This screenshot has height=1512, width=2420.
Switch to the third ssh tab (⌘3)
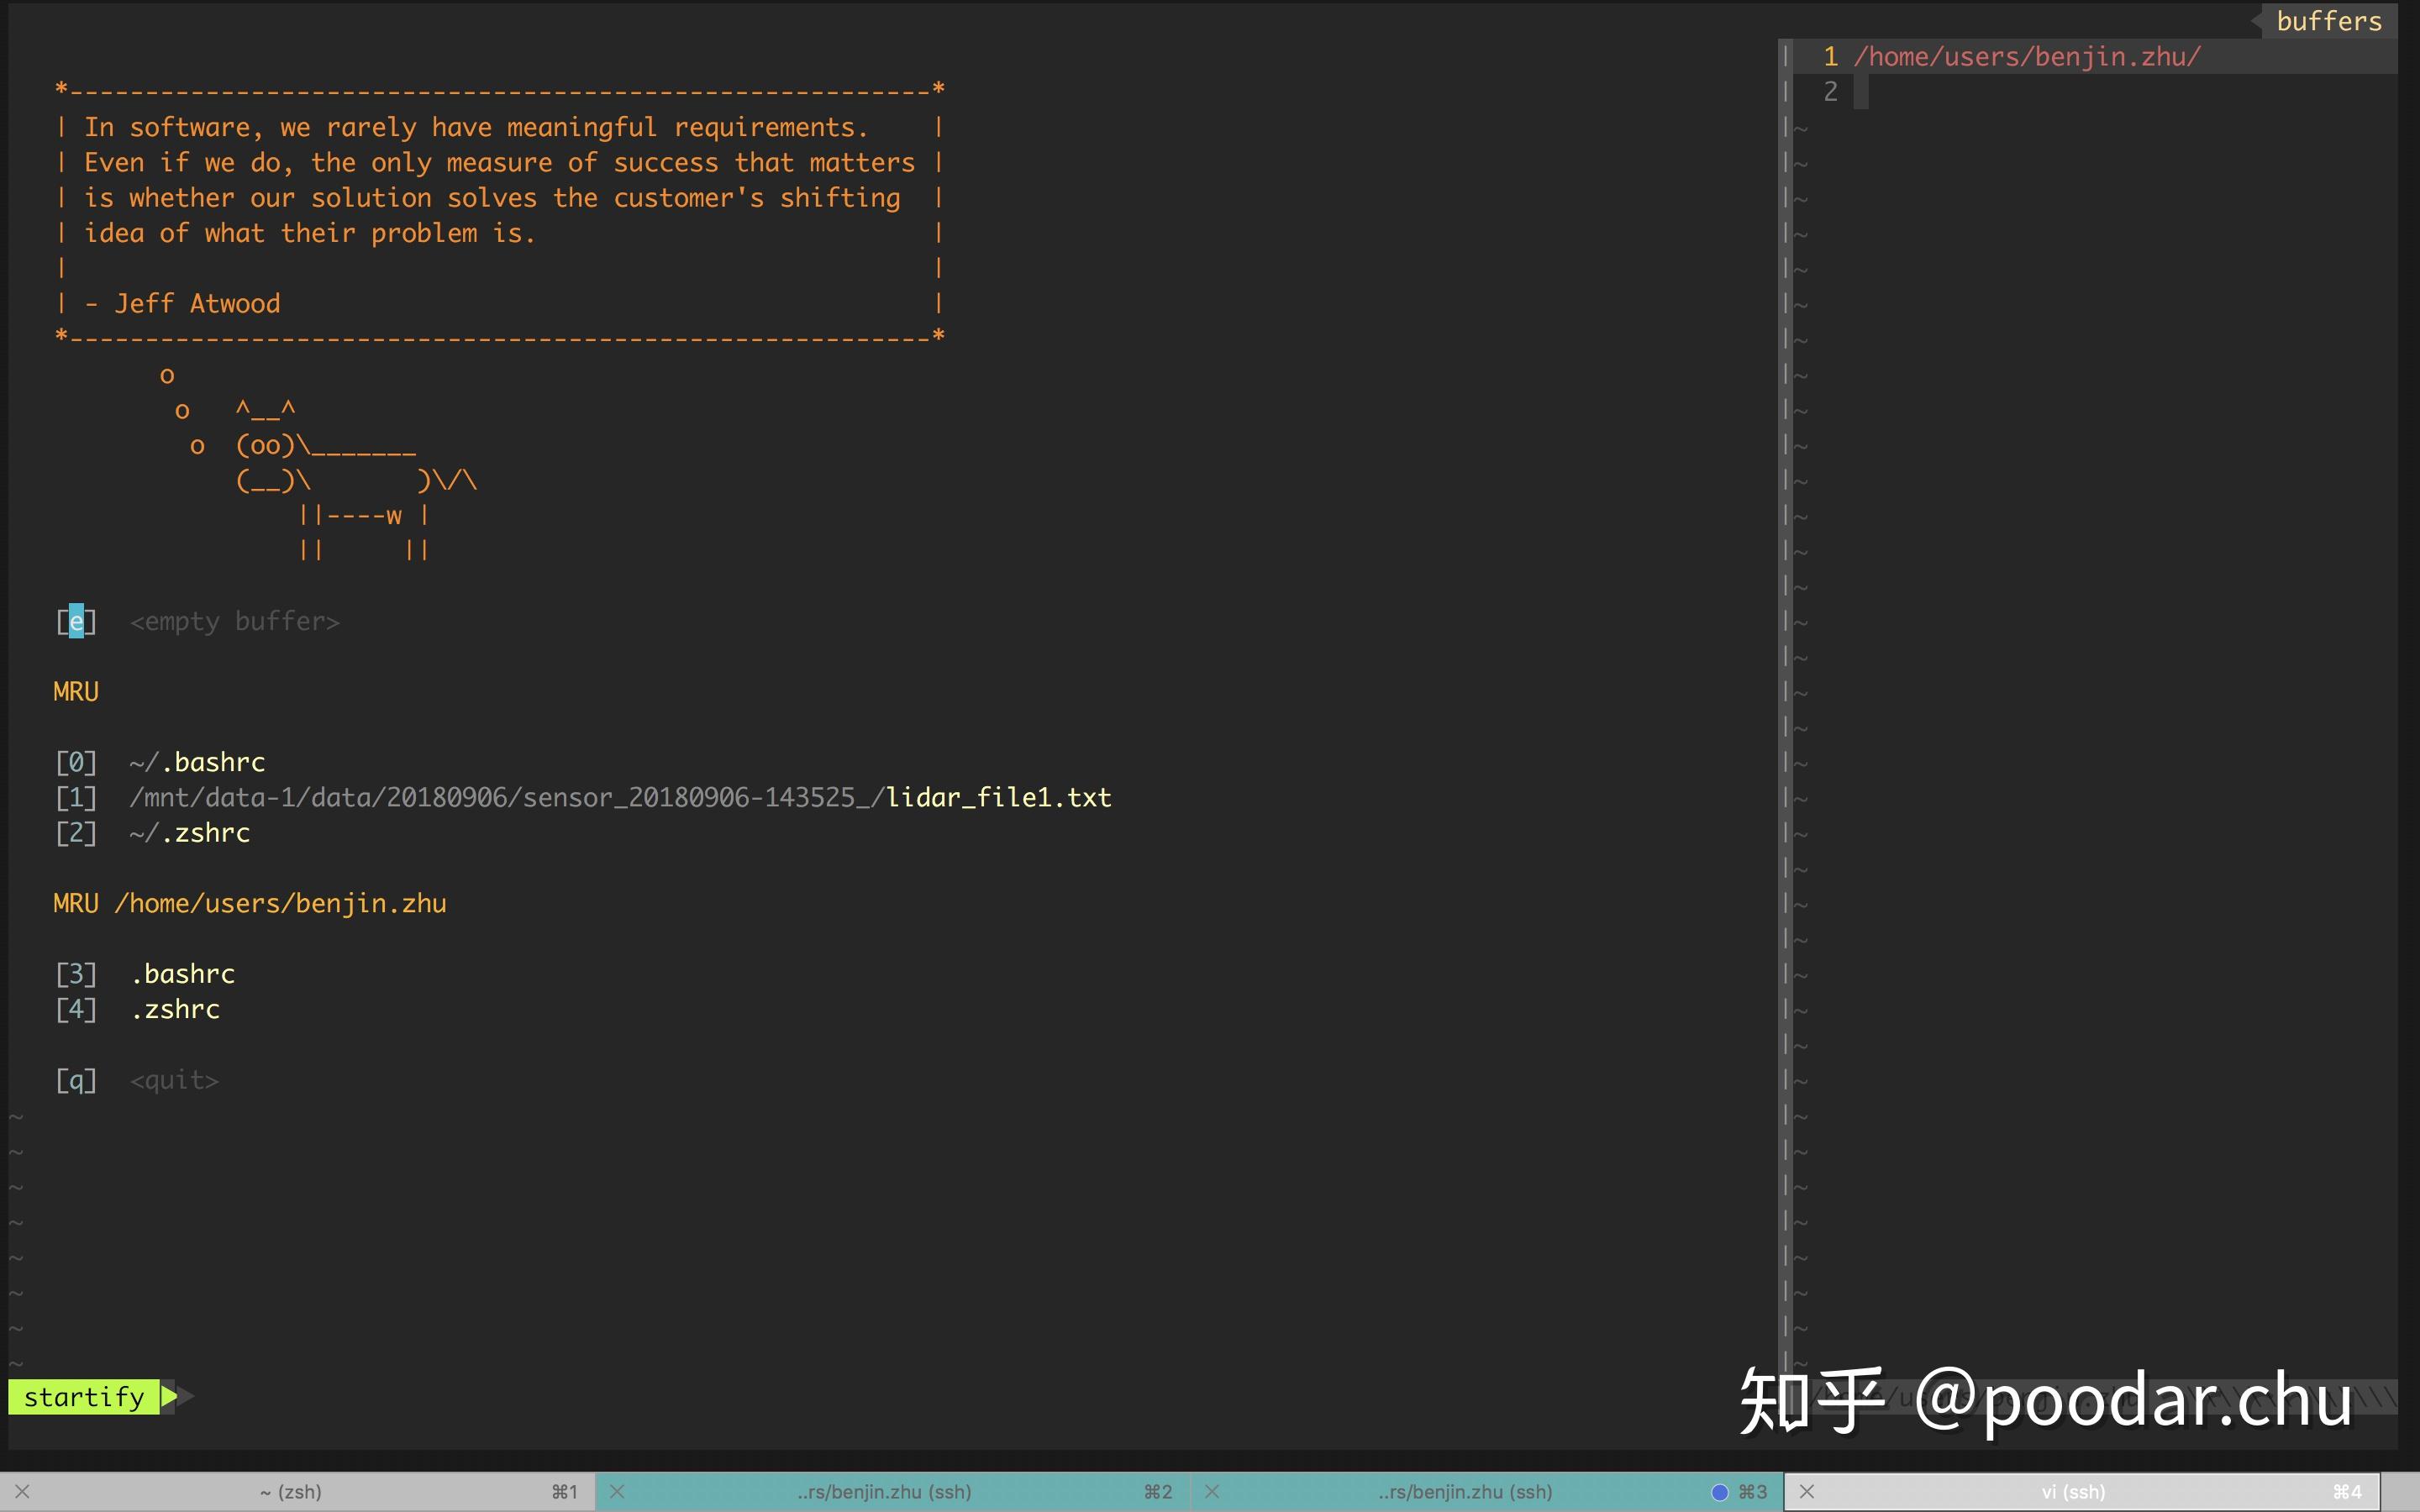(x=1465, y=1491)
